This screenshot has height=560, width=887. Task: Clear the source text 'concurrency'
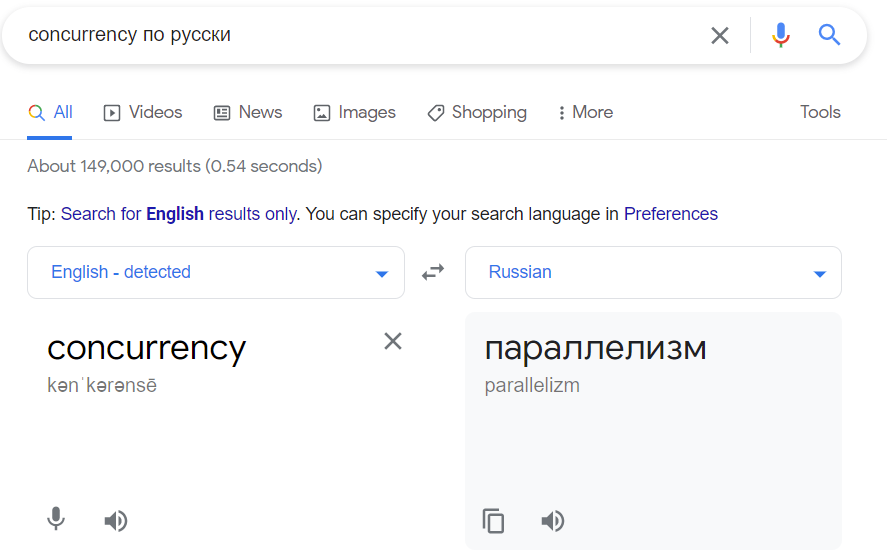(x=393, y=342)
